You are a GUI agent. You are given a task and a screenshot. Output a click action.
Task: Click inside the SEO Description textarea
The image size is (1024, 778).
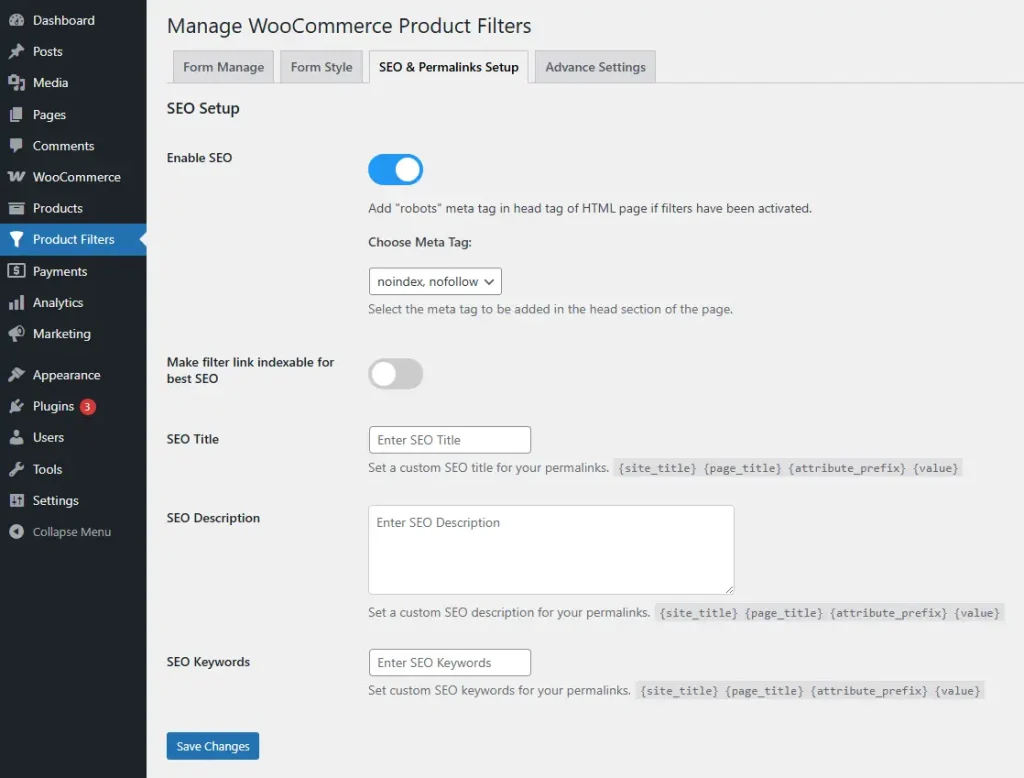(x=551, y=550)
